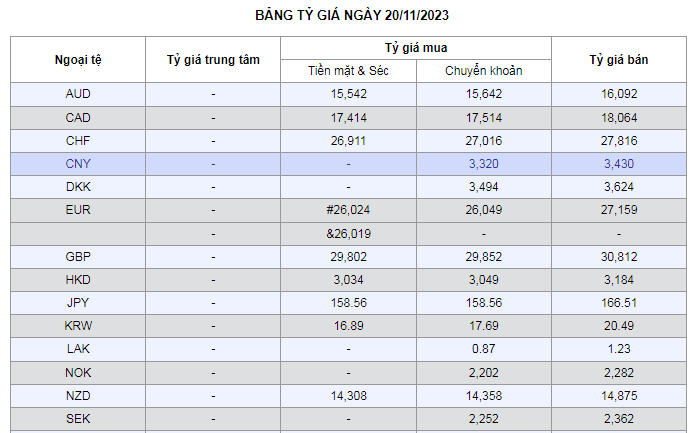The height and width of the screenshot is (433, 699).
Task: Select the CAD transfer rate 17,514
Action: [x=483, y=118]
